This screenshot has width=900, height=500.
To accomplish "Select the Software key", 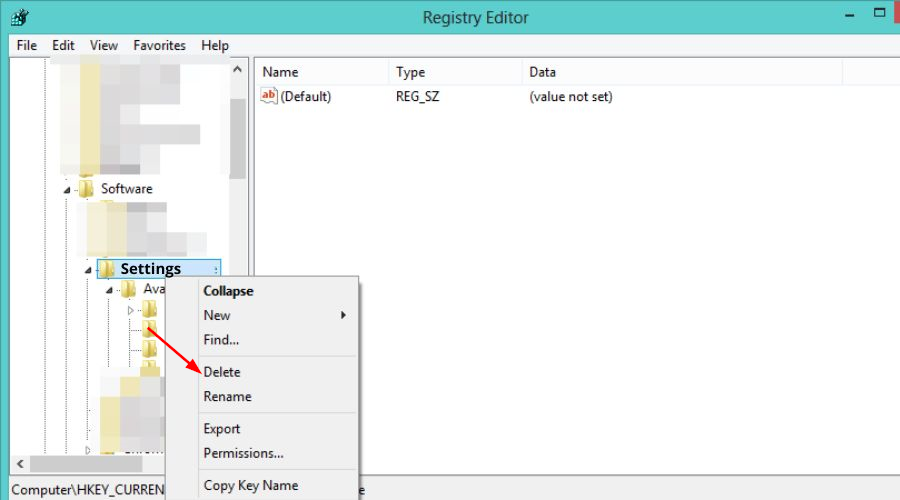I will [127, 189].
